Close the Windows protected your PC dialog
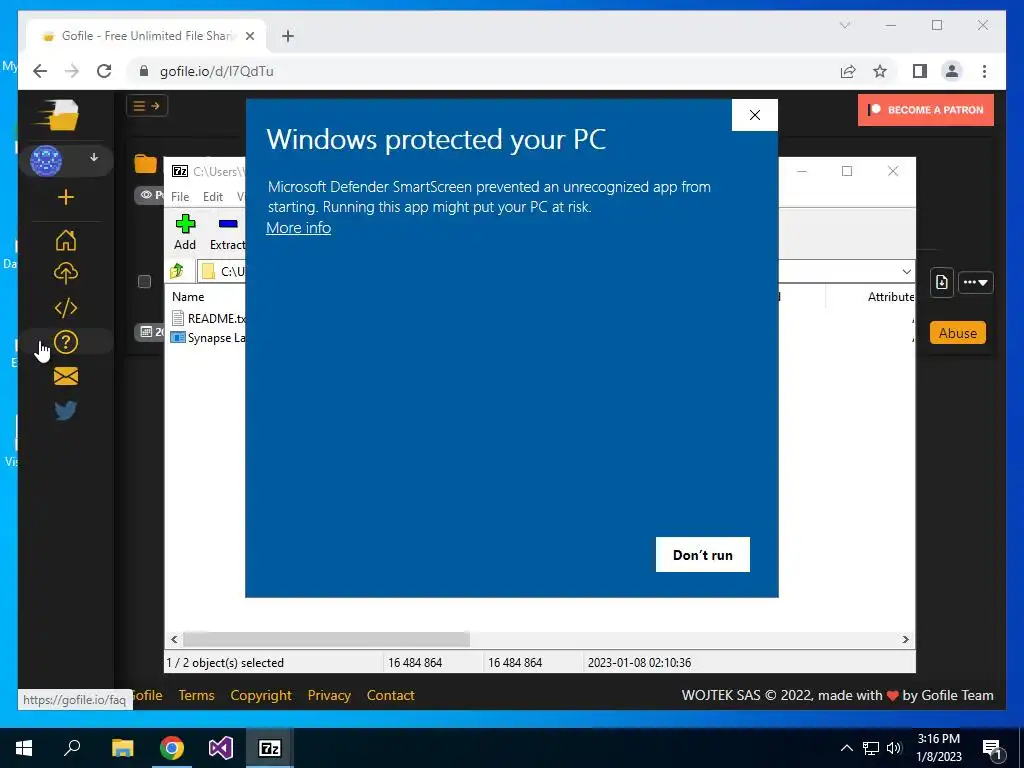The image size is (1024, 768). click(754, 115)
